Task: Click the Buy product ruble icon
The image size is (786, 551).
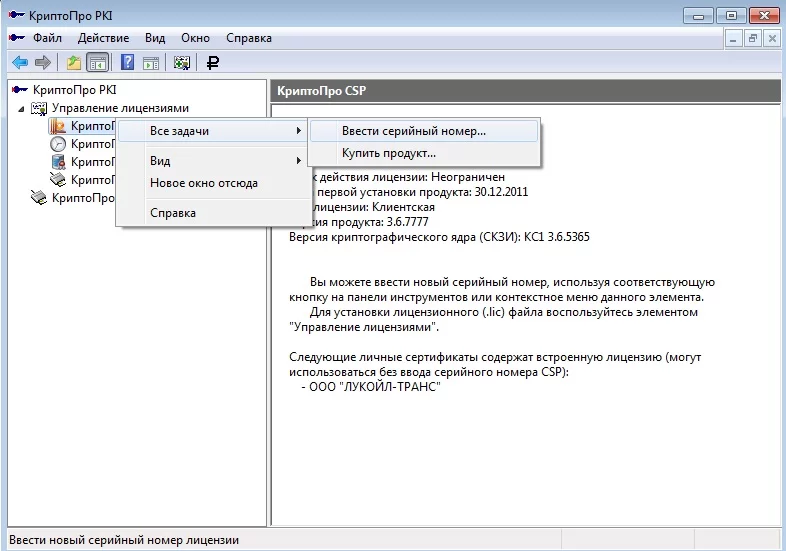Action: 213,63
